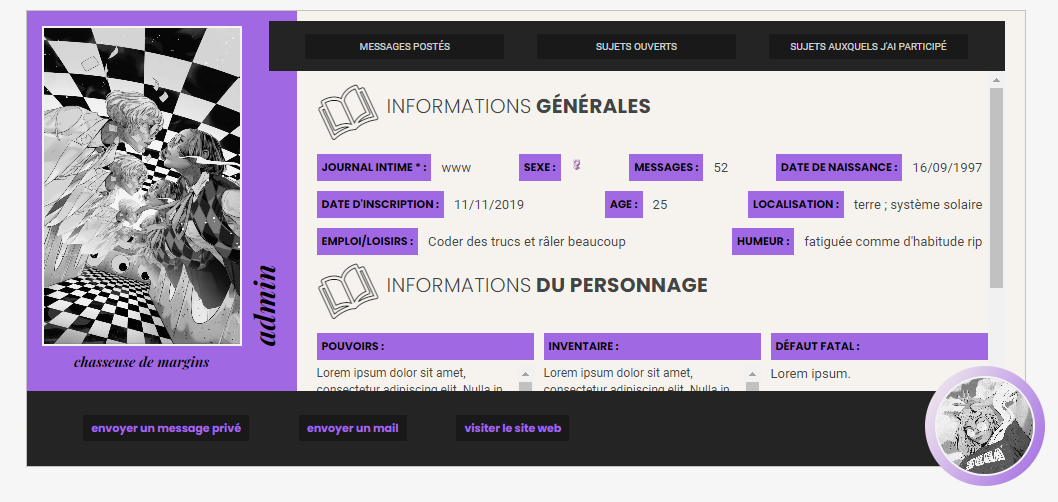Screen dimensions: 1058x502
Task: Click birth date value 16/09/1997
Action: 947,168
